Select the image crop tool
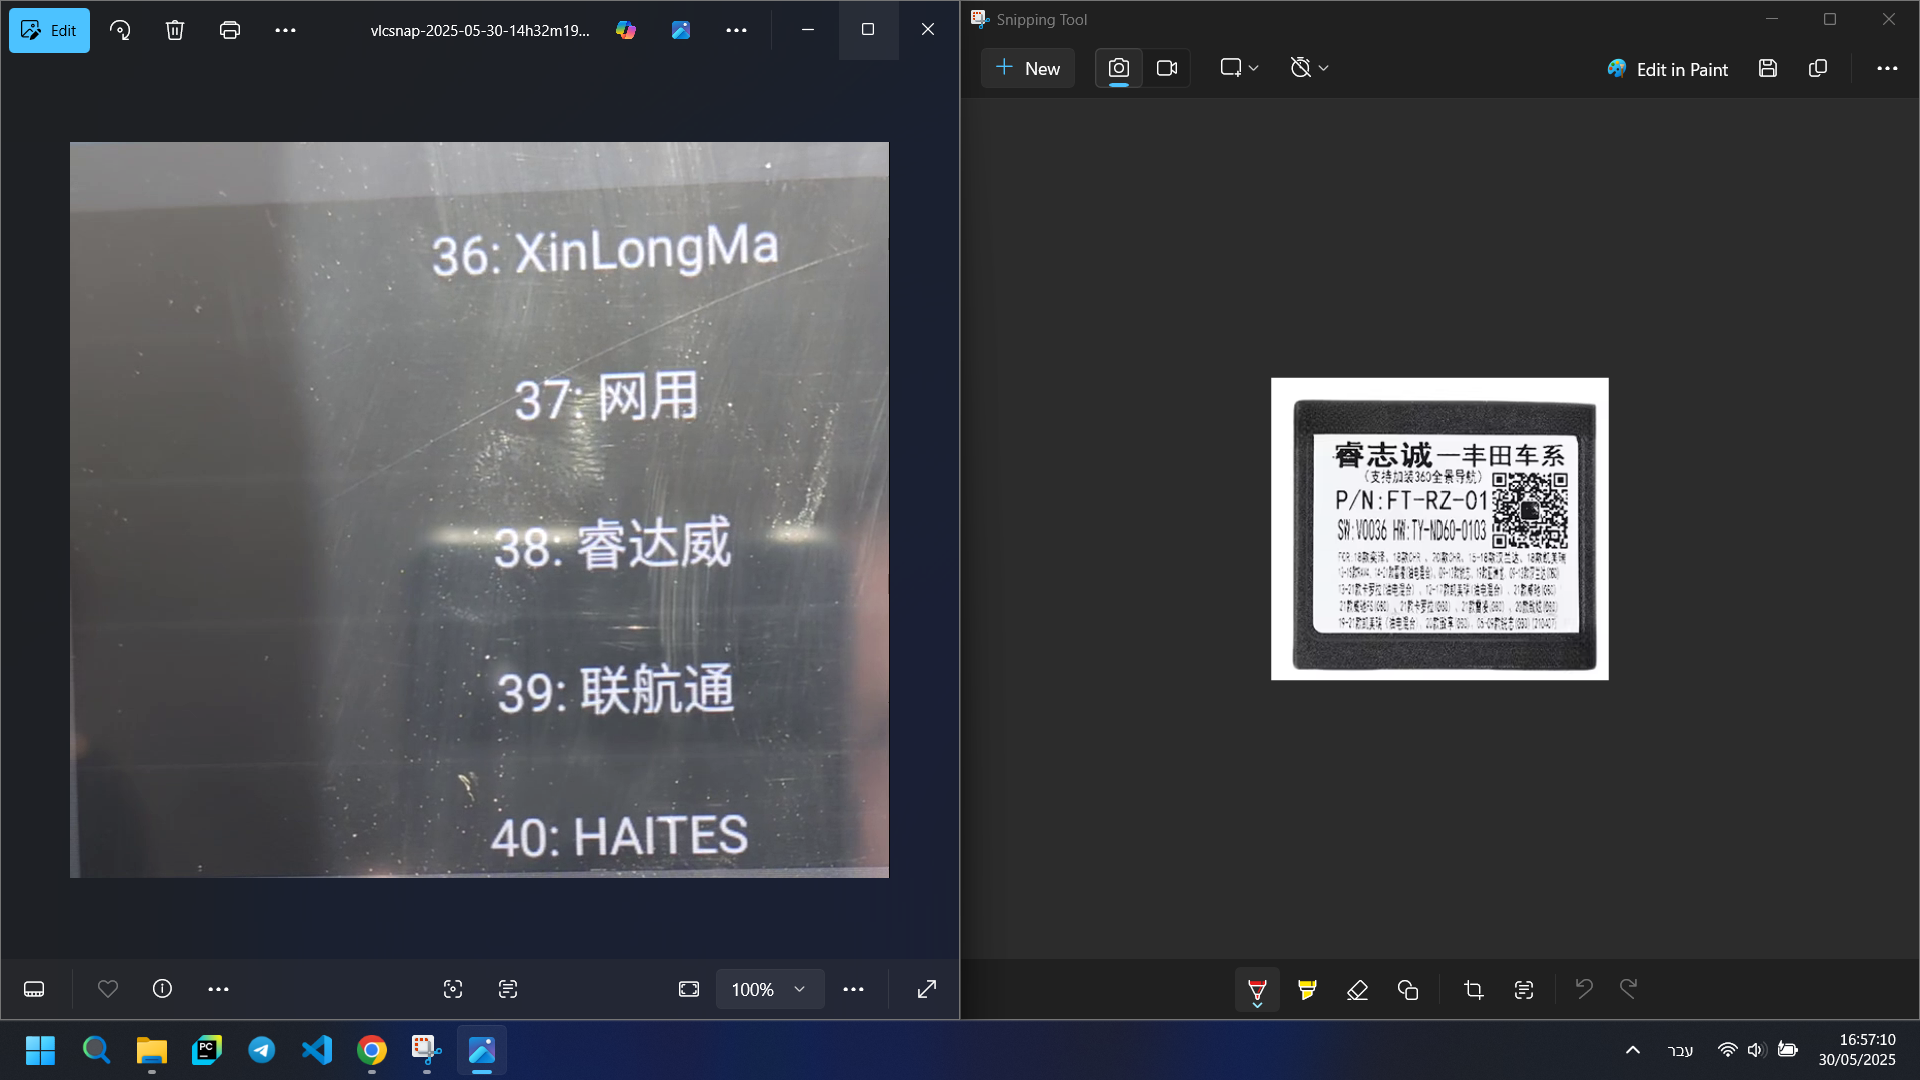Image resolution: width=1920 pixels, height=1080 pixels. tap(1473, 990)
